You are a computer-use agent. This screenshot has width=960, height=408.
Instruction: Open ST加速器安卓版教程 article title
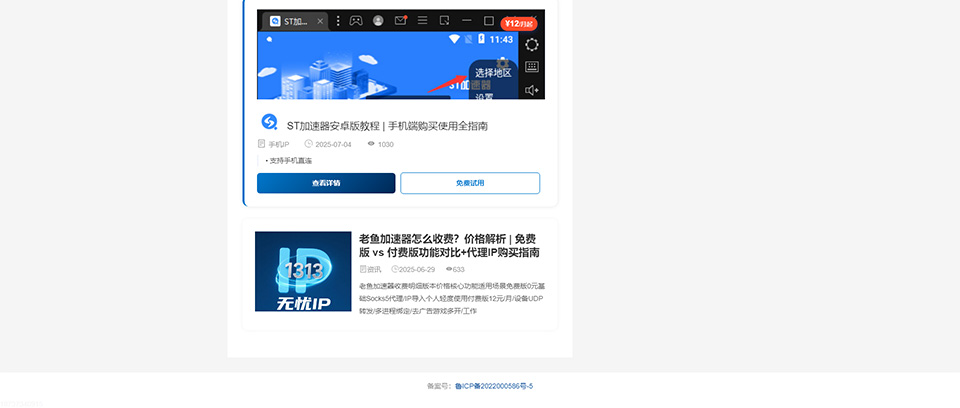pyautogui.click(x=387, y=126)
